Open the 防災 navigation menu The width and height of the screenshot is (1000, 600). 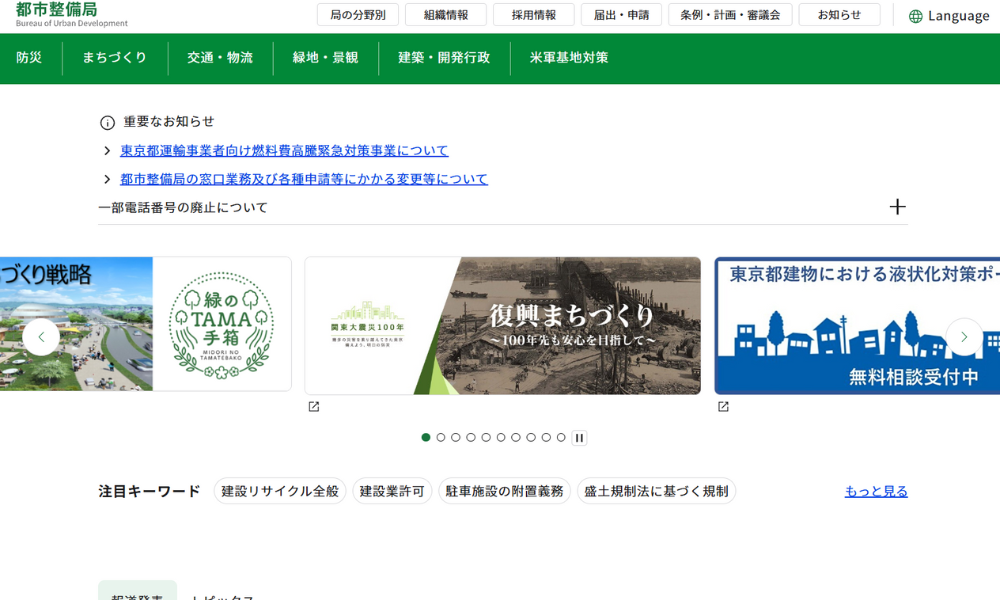[x=29, y=58]
